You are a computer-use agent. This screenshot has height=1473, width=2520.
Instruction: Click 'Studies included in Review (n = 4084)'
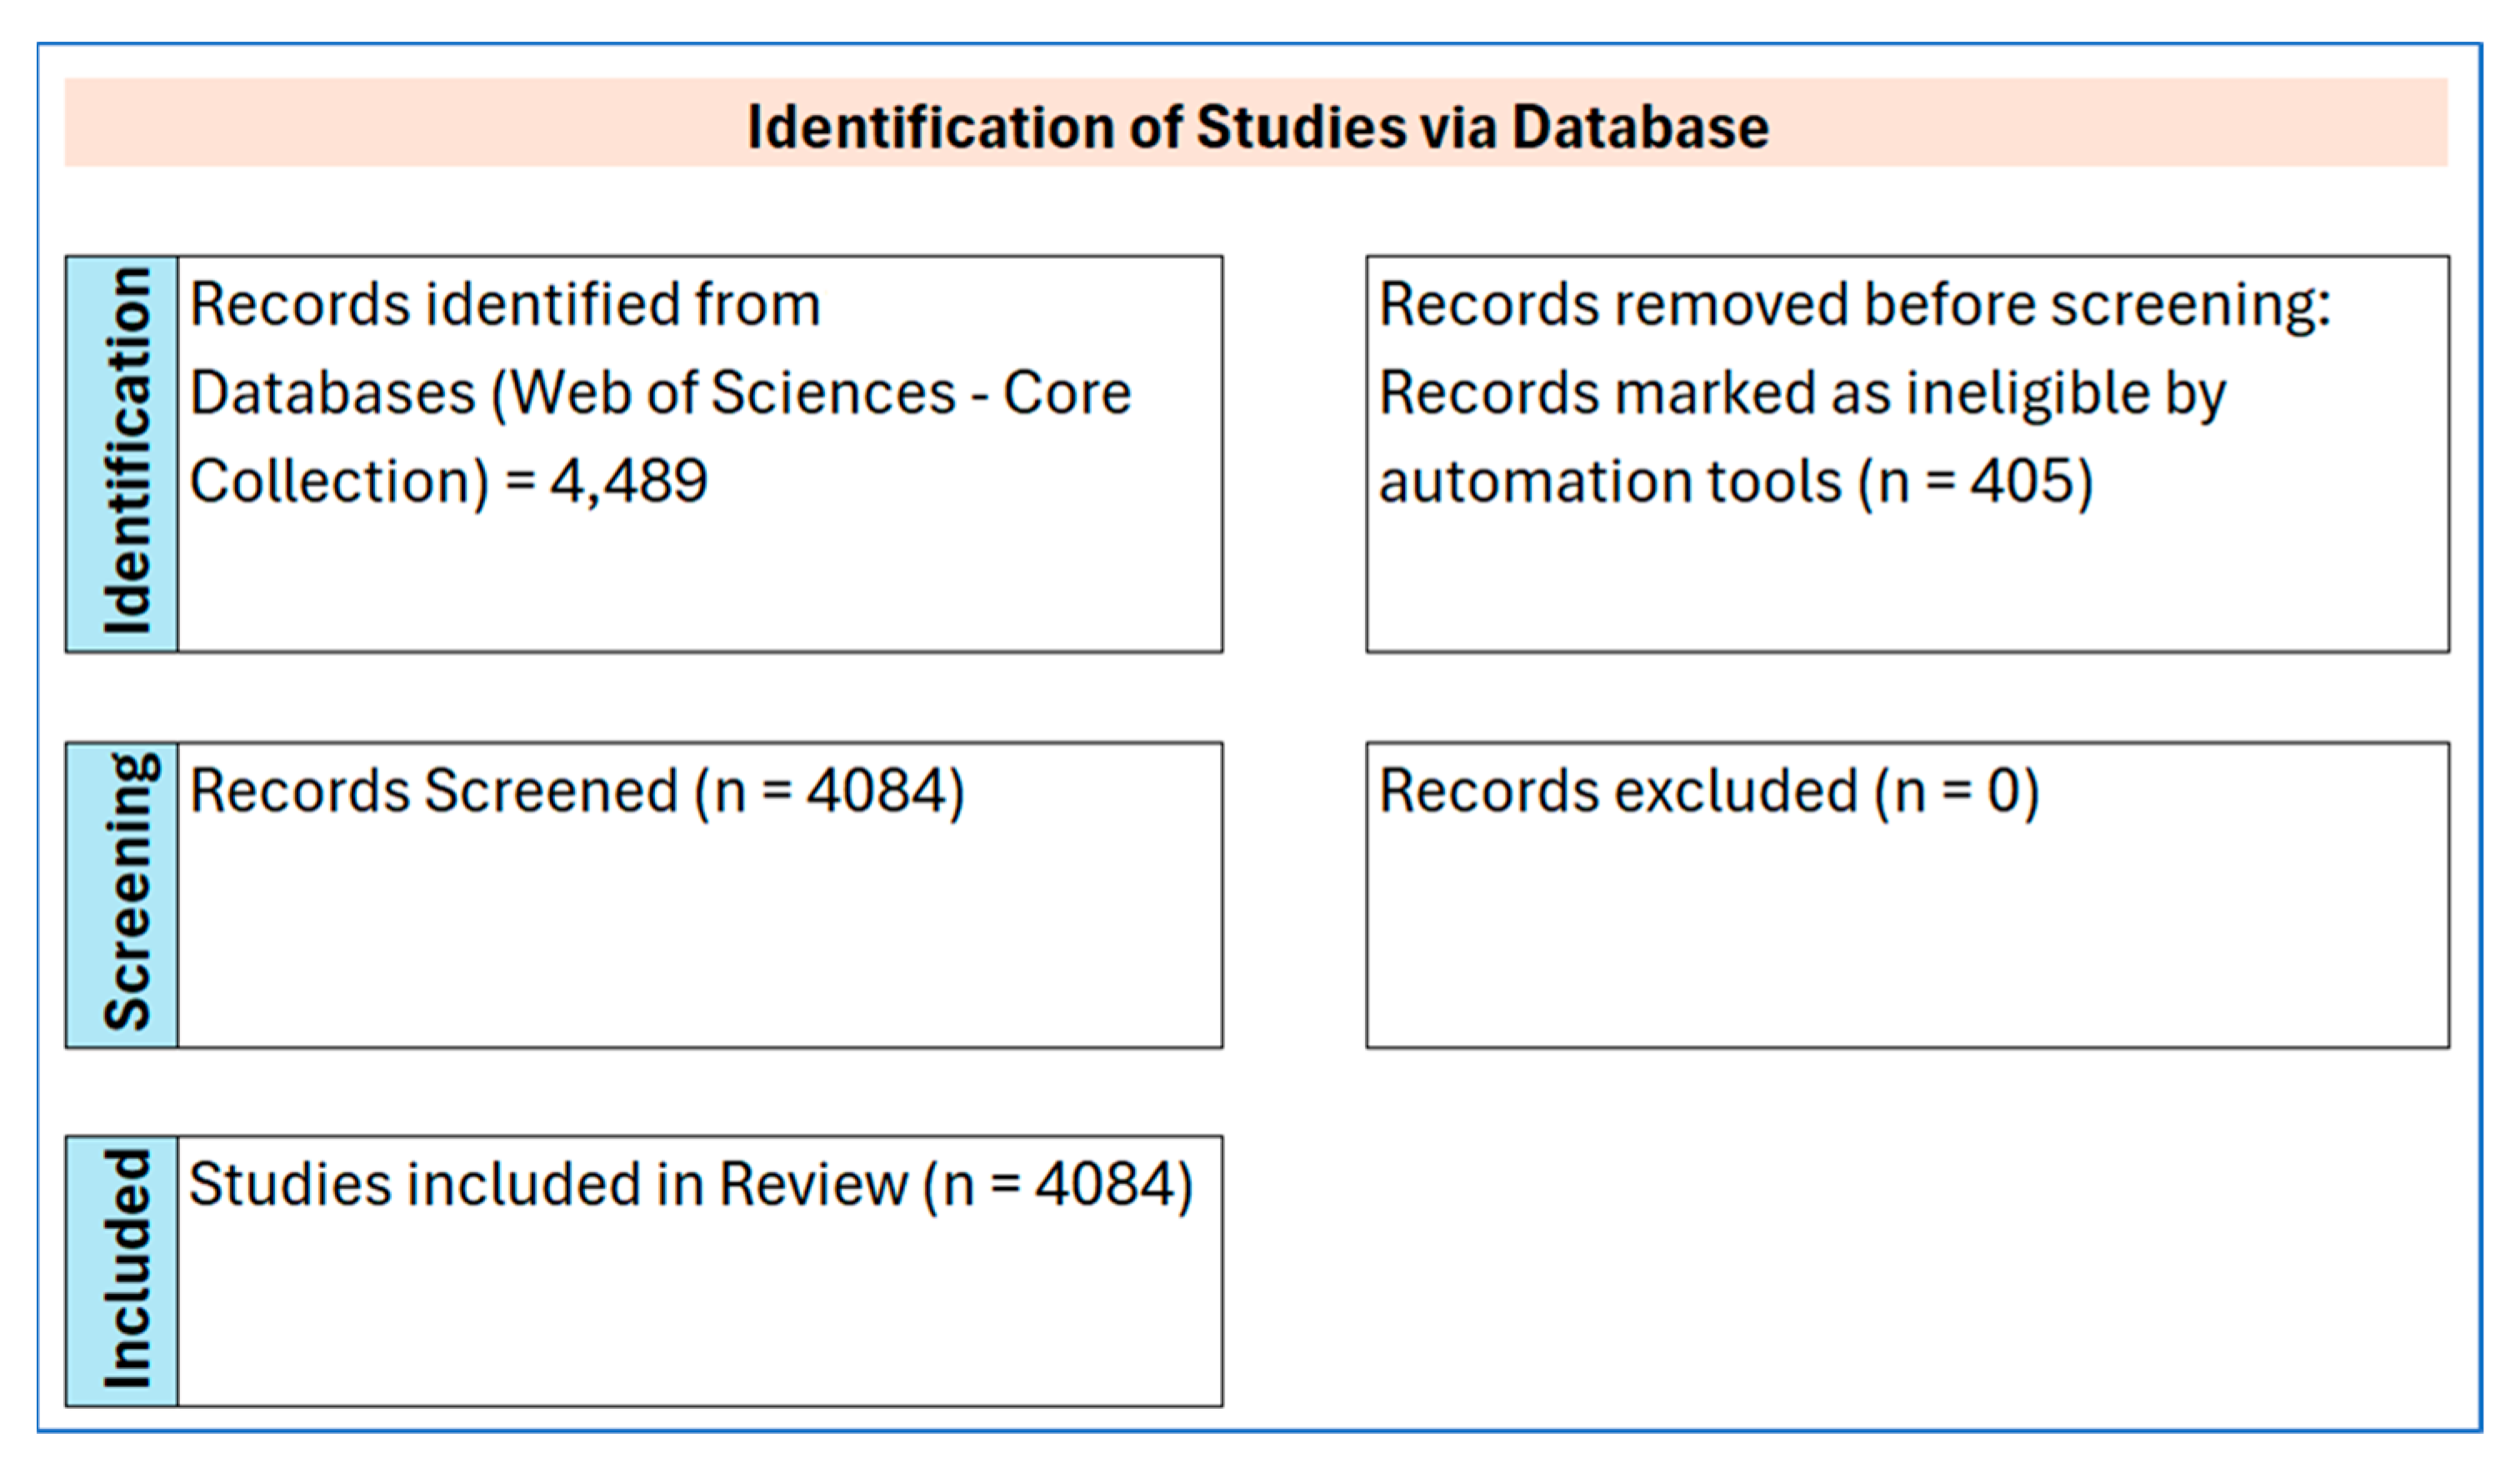tap(690, 1185)
